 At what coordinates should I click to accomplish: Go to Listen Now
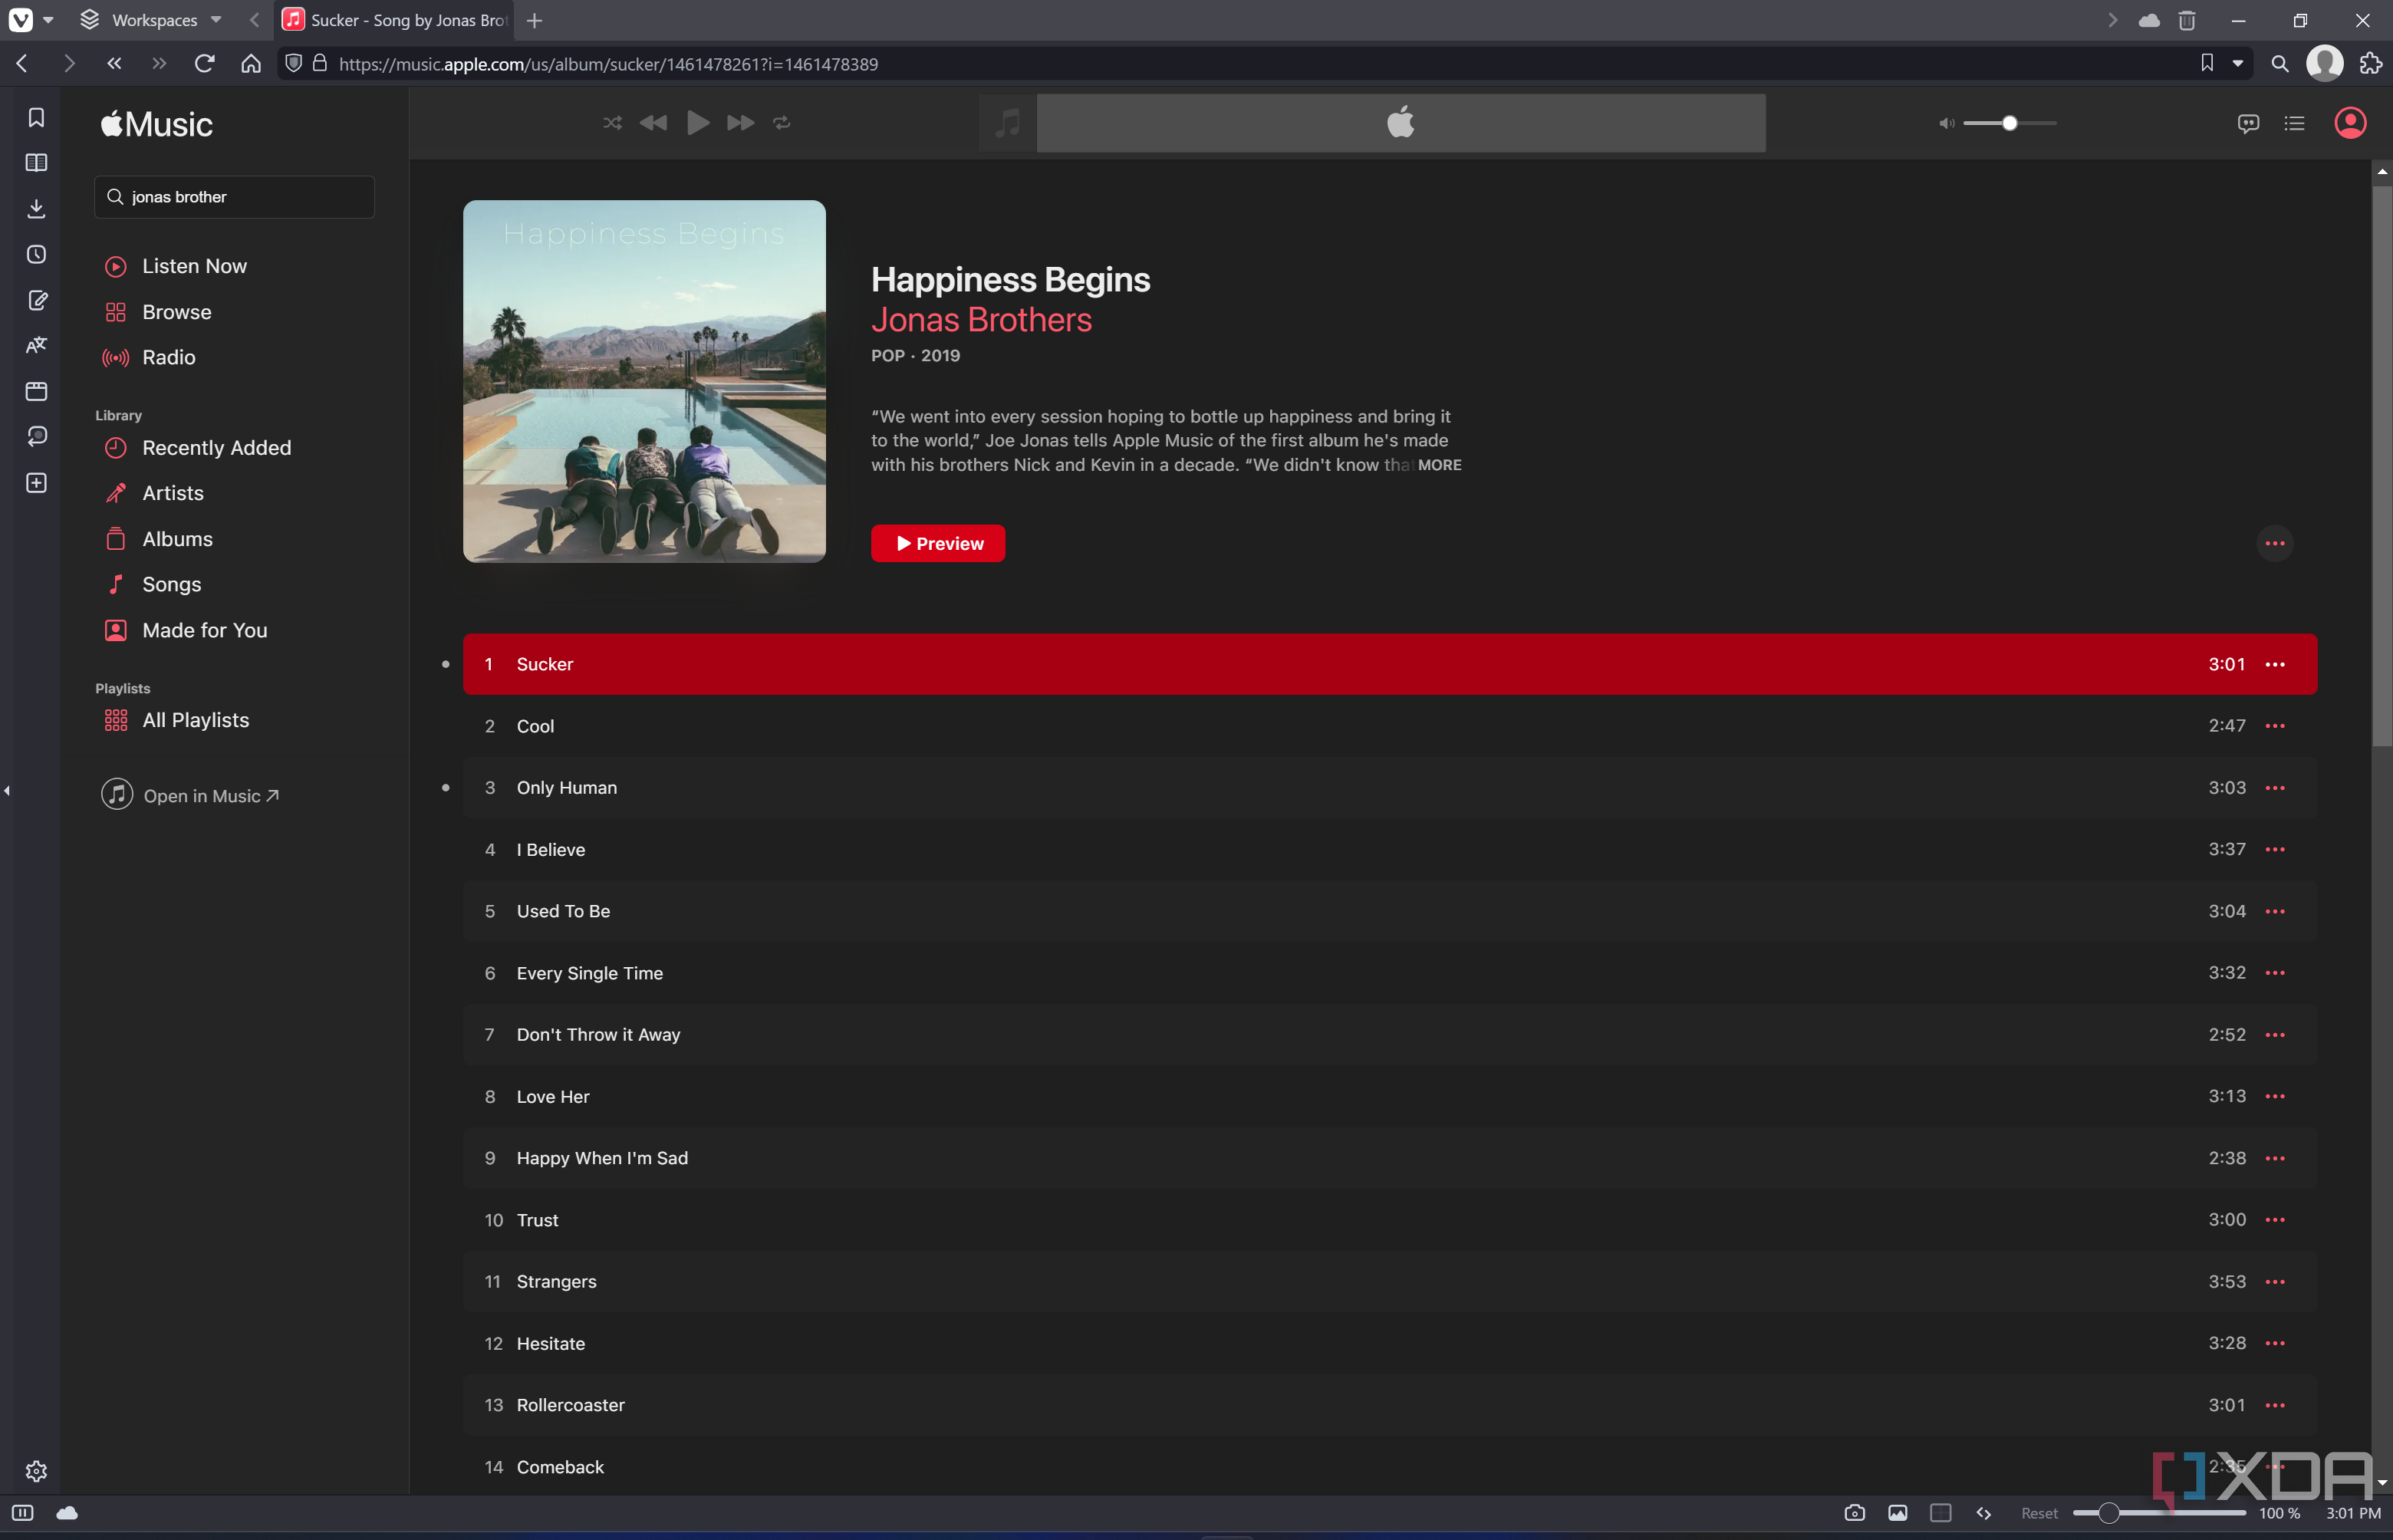click(194, 266)
